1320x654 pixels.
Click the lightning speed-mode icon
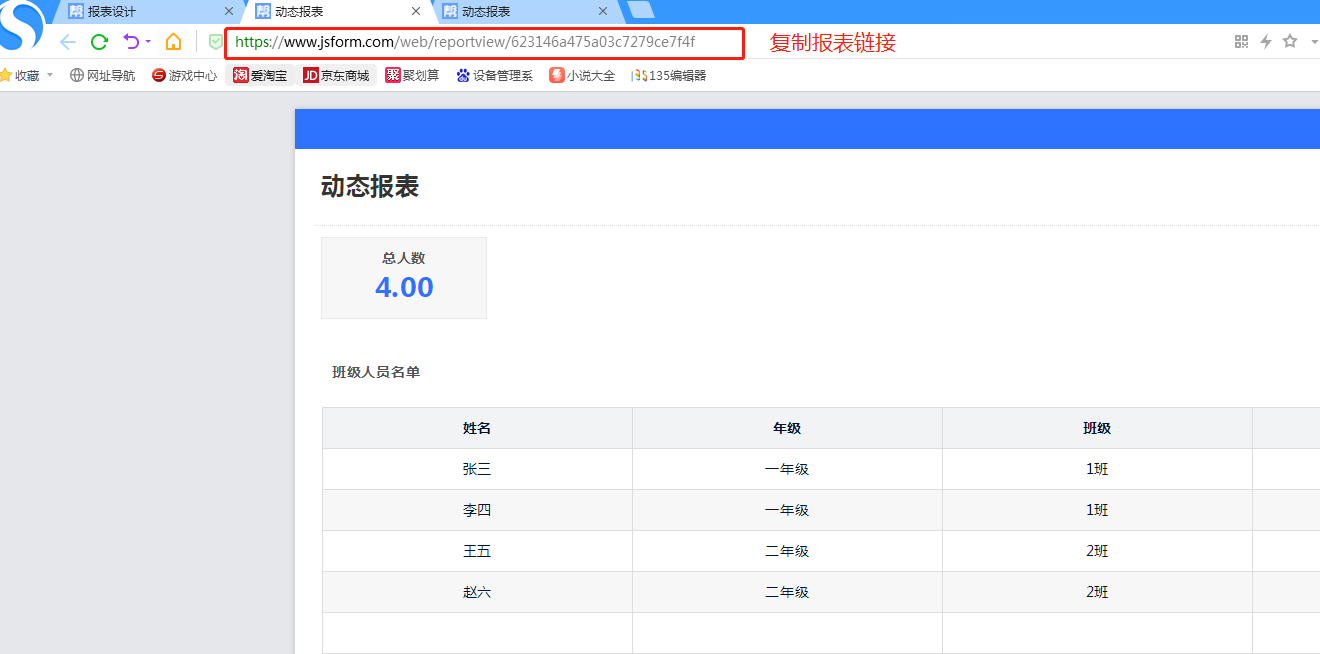1265,42
